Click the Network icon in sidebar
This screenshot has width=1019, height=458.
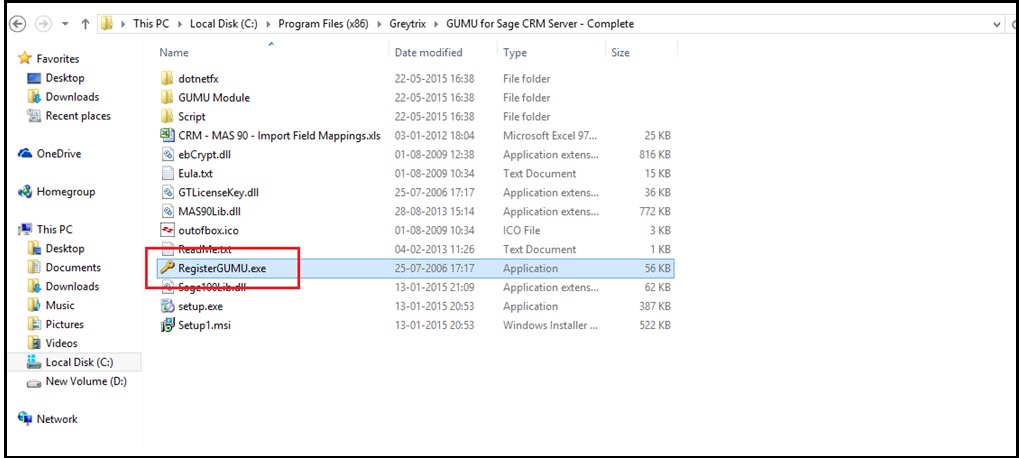coord(25,419)
